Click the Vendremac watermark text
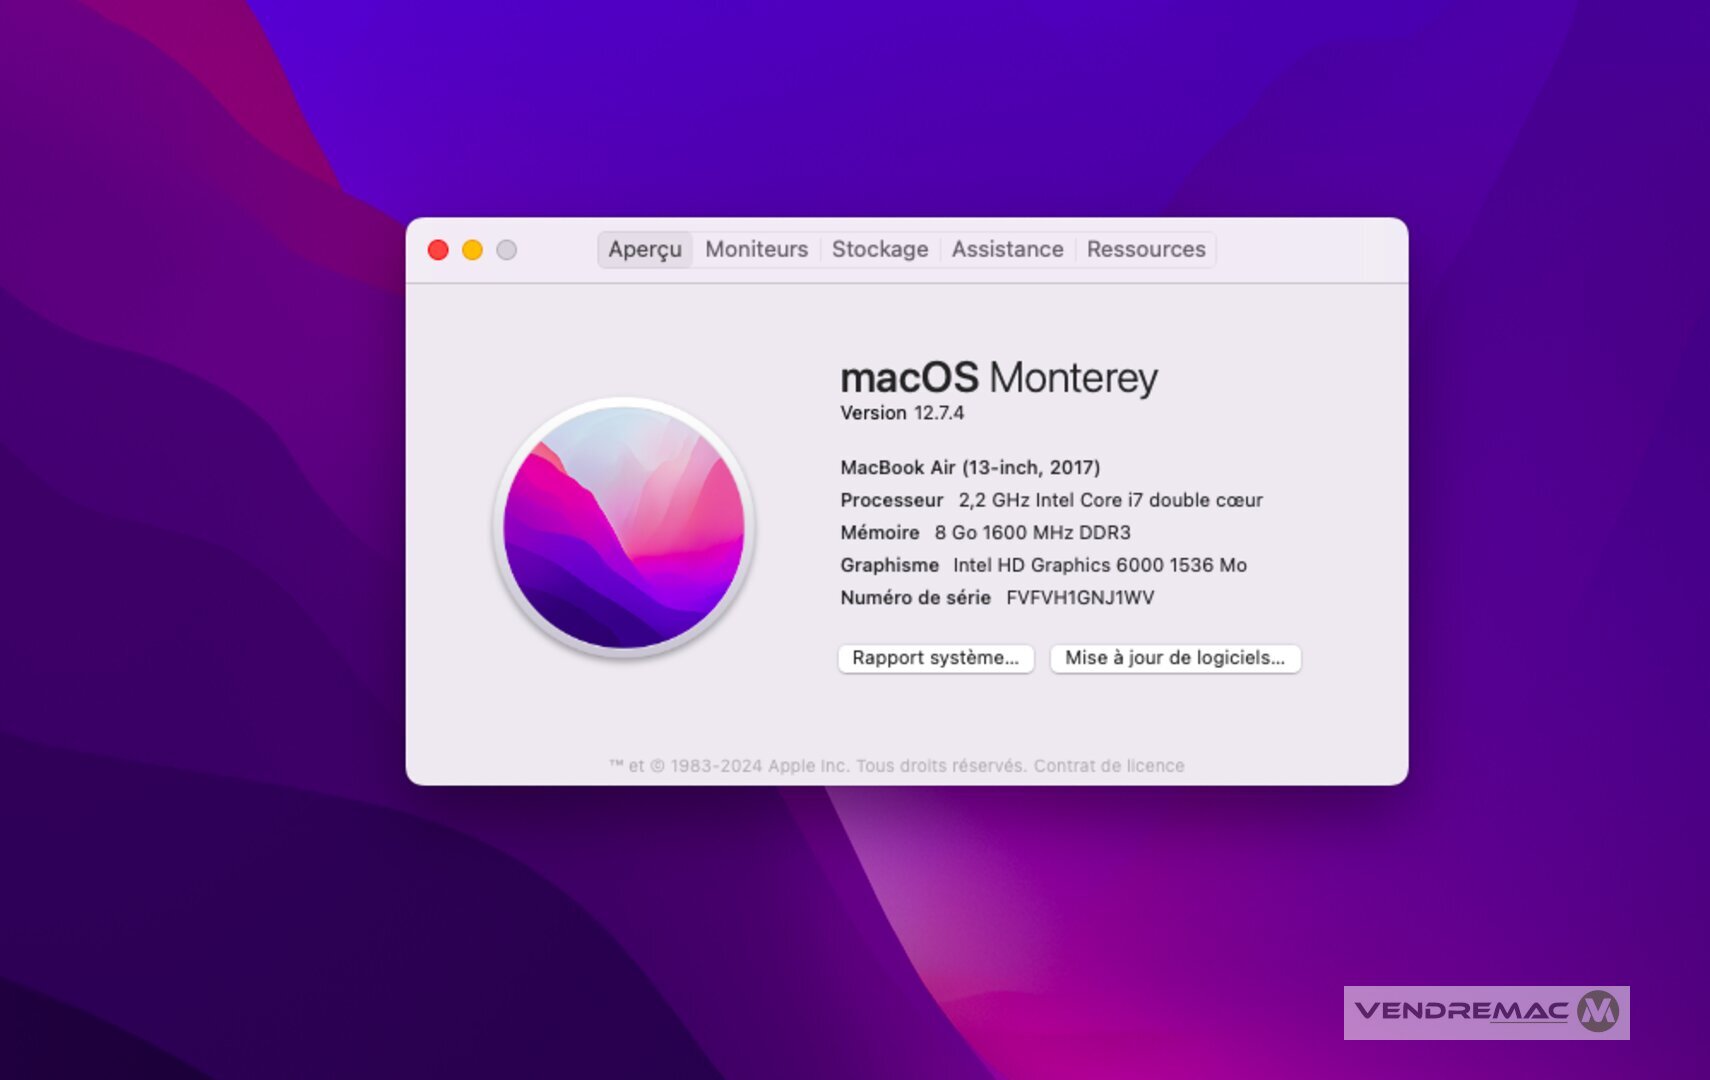The height and width of the screenshot is (1080, 1710). tap(1461, 1012)
